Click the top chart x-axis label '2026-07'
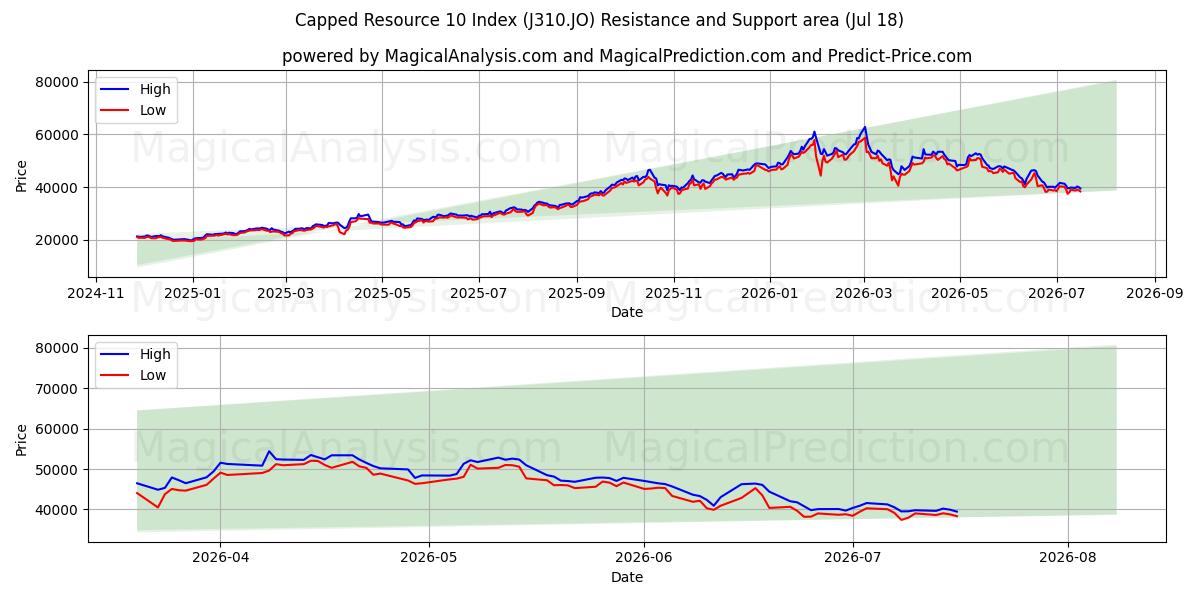1200x600 pixels. [x=1057, y=295]
